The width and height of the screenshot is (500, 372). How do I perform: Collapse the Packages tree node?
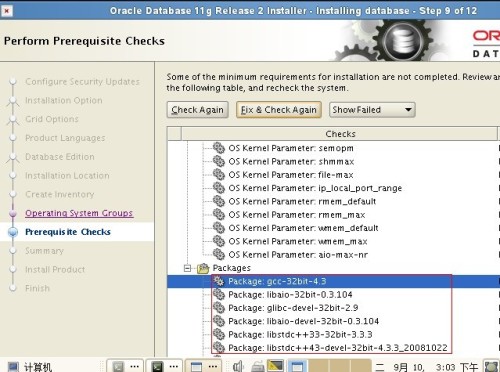pyautogui.click(x=188, y=268)
